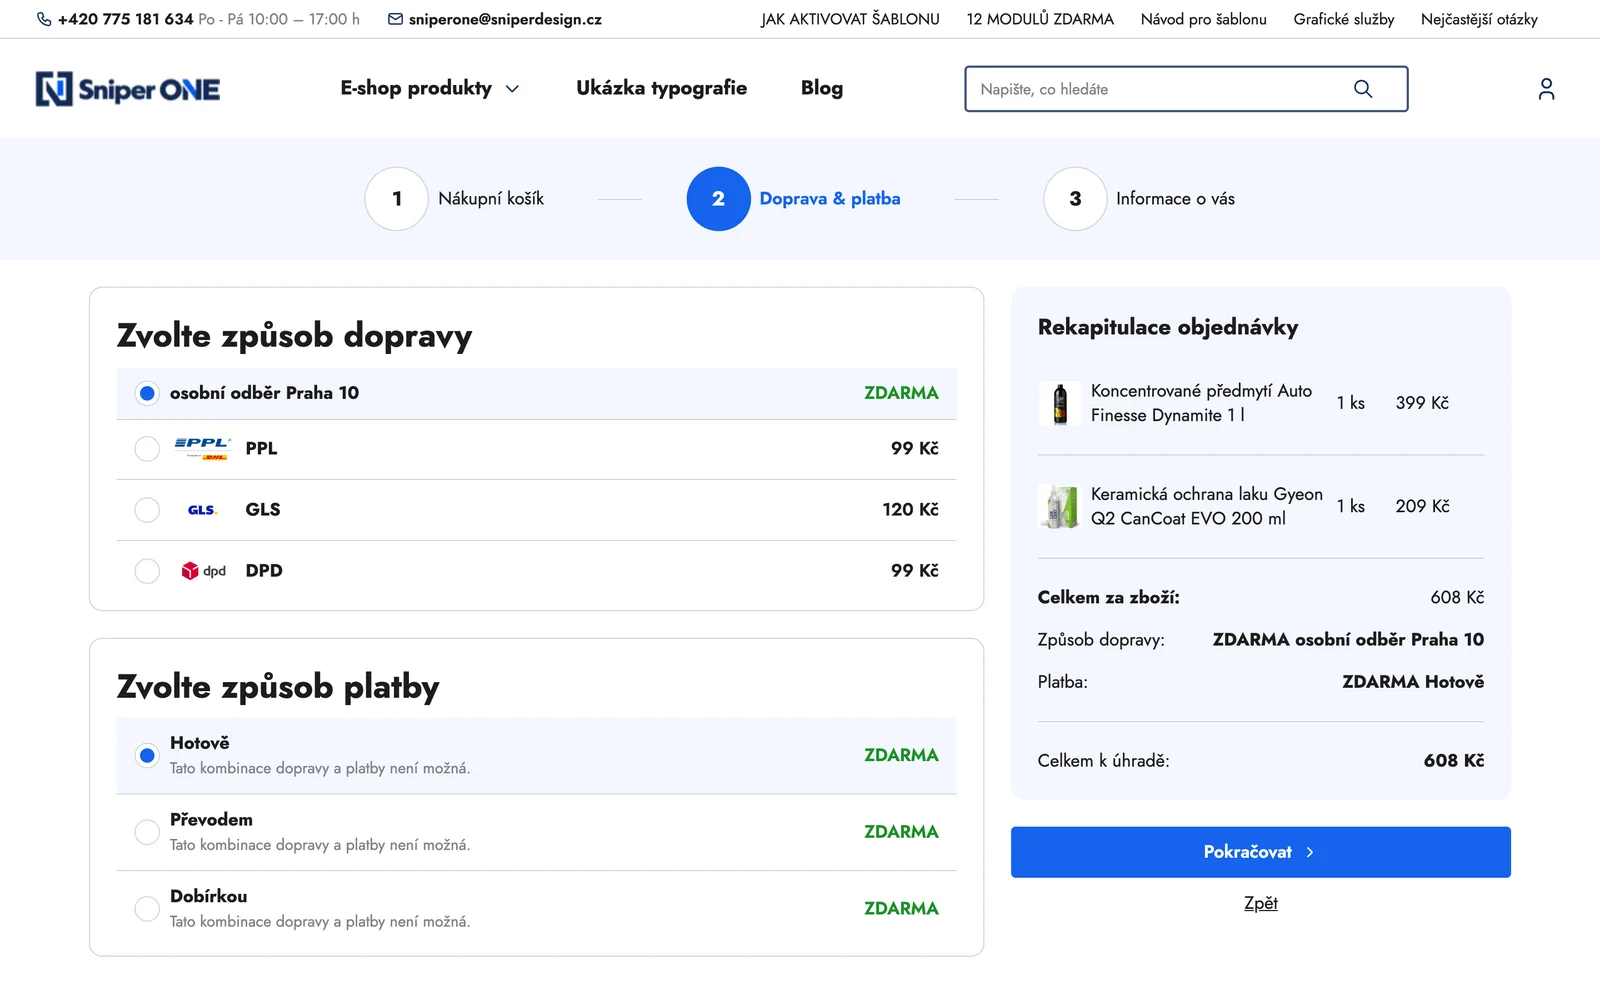Go to step 3 Informace o vás
This screenshot has height=1000, width=1600.
click(1140, 199)
